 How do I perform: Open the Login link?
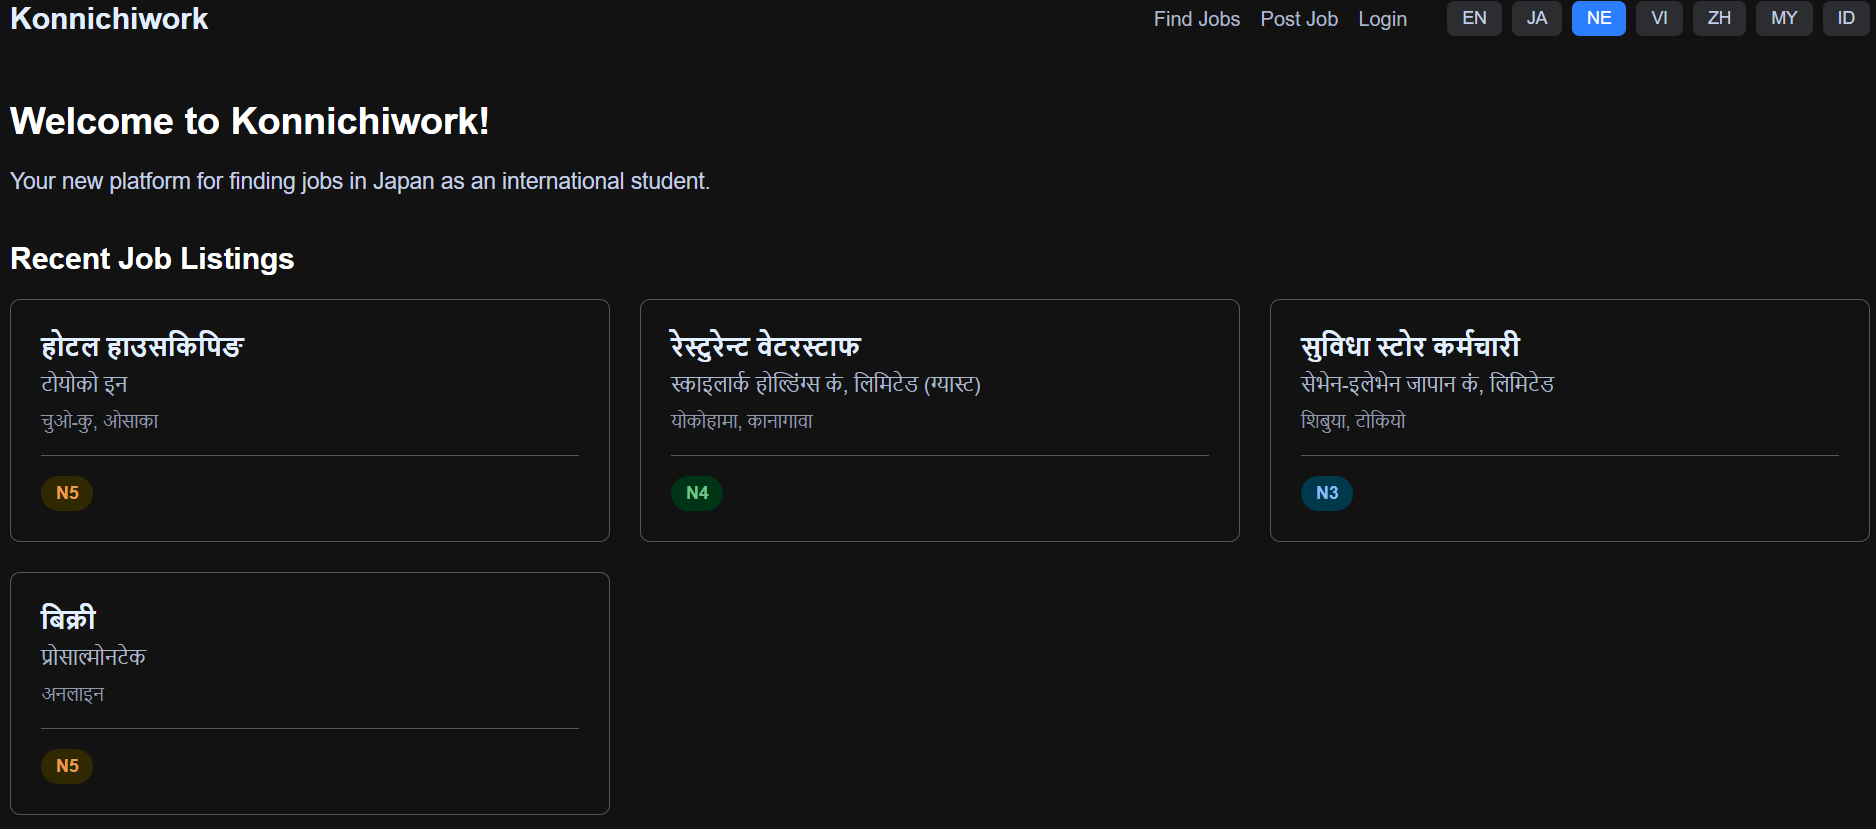click(x=1382, y=19)
